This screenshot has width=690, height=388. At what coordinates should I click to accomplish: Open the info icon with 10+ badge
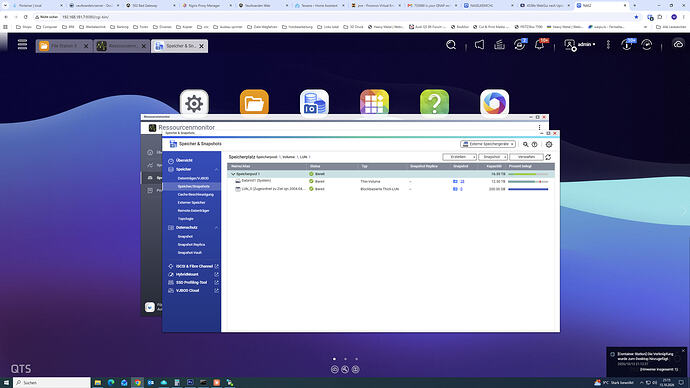pos(628,44)
